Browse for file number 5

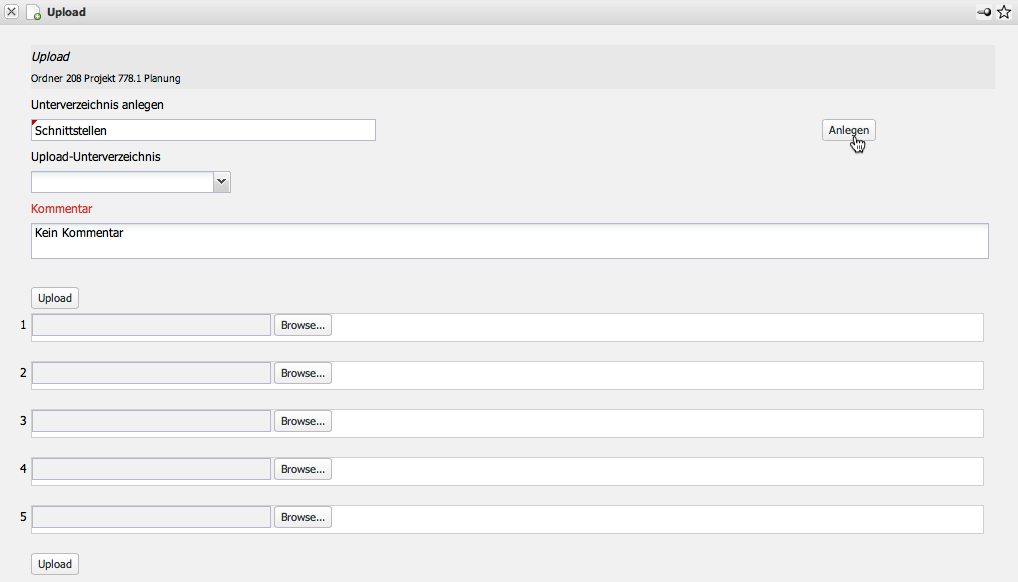coord(303,517)
